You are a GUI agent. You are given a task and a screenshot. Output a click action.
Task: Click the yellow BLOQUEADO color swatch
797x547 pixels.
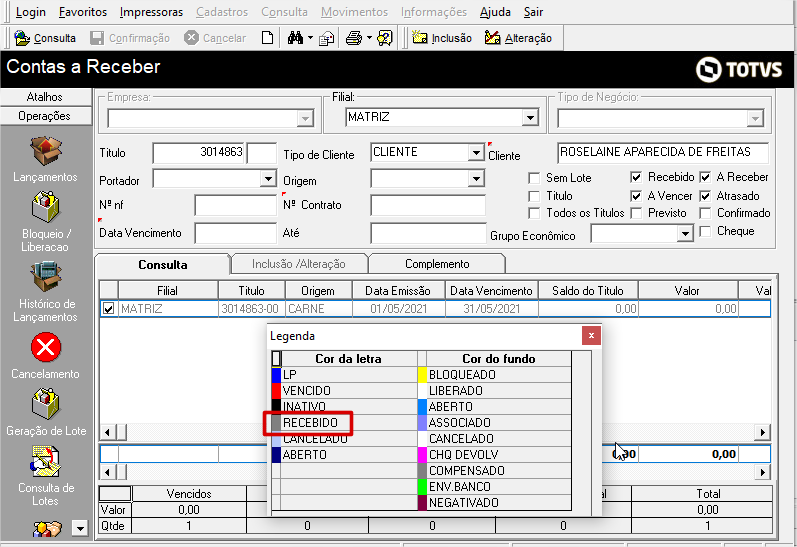pos(422,375)
